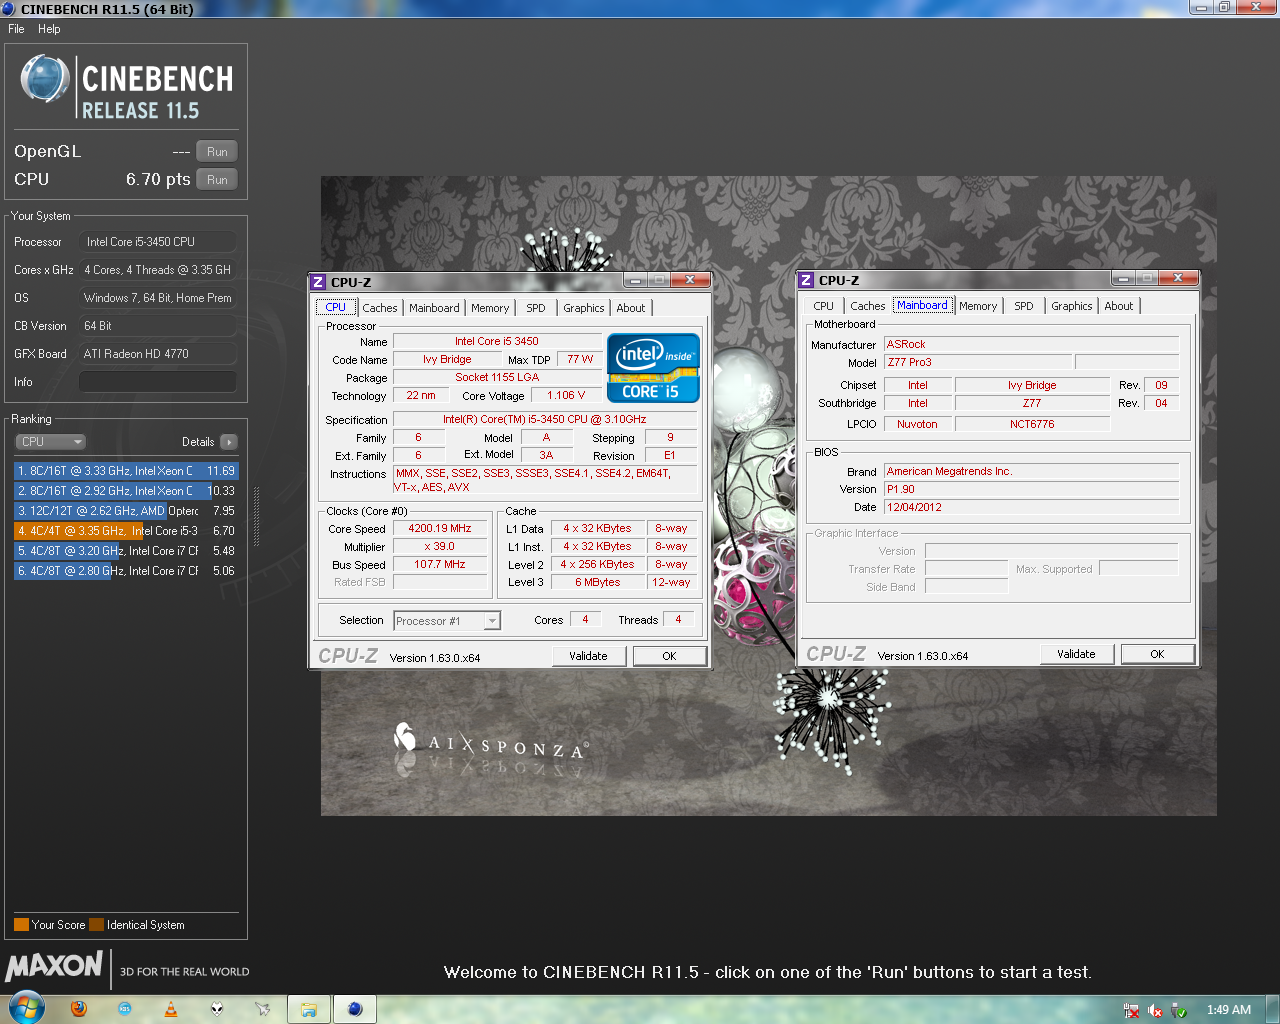Click the Cinebench taskbar button
Viewport: 1280px width, 1024px height.
[355, 1009]
